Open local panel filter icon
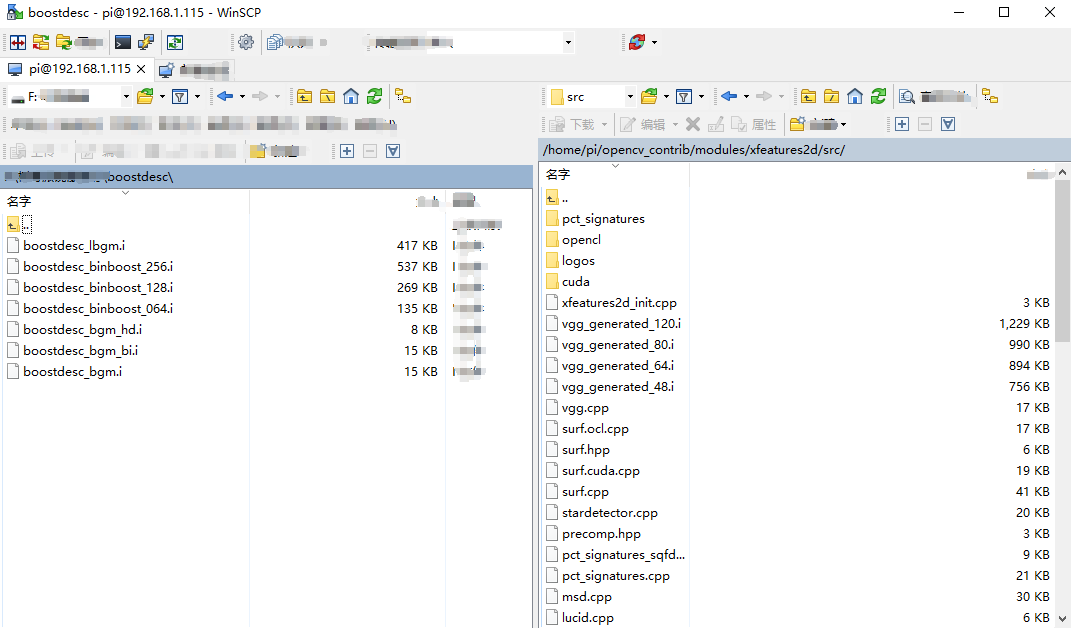 tap(180, 96)
